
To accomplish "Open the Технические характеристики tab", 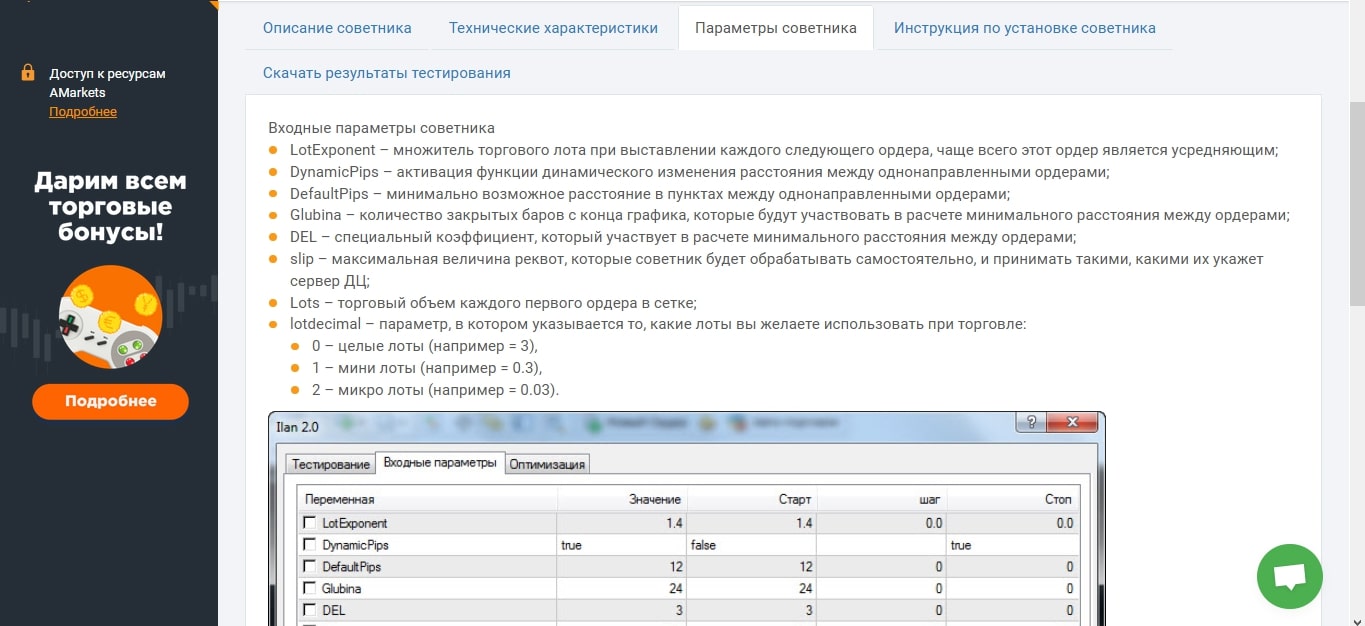I will [x=553, y=28].
